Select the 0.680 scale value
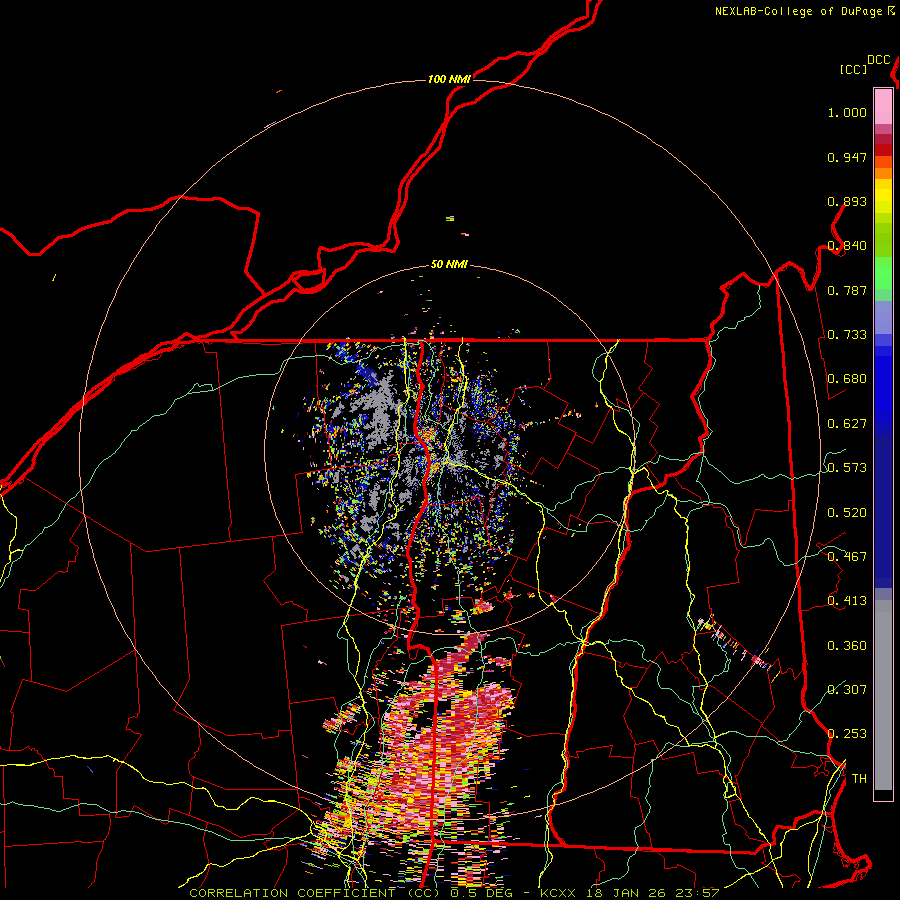Viewport: 900px width, 900px height. coord(847,379)
